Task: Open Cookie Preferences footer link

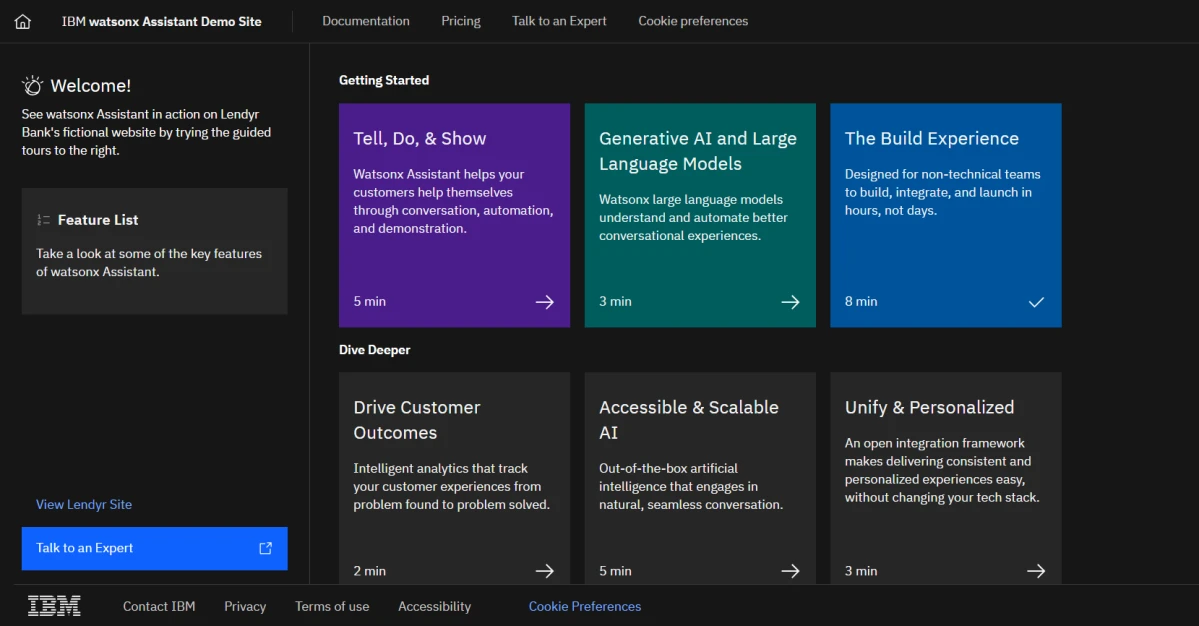Action: [x=585, y=606]
